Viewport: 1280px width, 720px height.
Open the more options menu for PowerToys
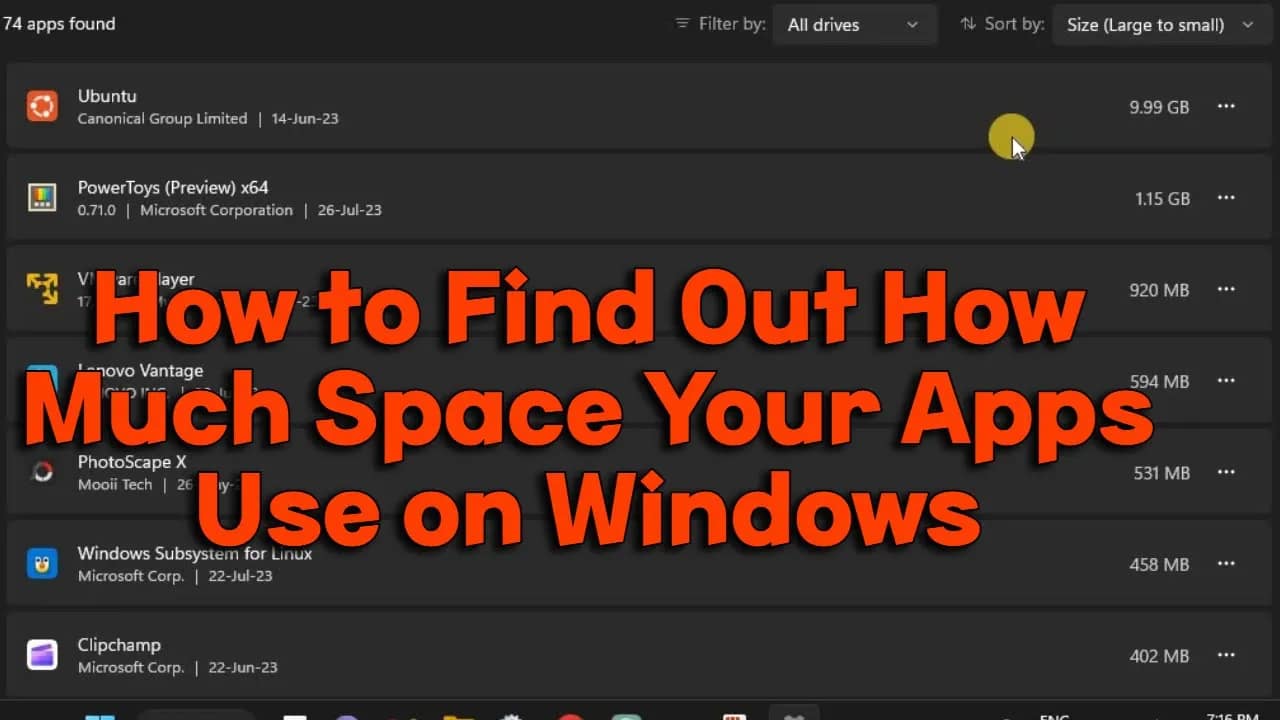[x=1226, y=198]
